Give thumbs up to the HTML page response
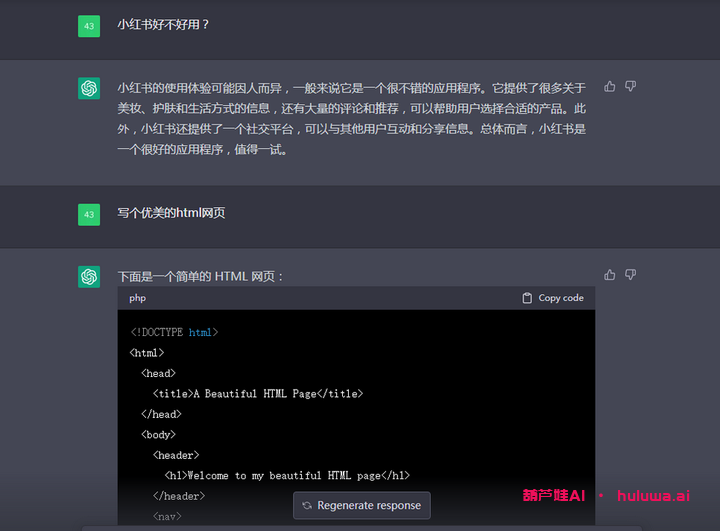The width and height of the screenshot is (720, 531). tap(610, 275)
